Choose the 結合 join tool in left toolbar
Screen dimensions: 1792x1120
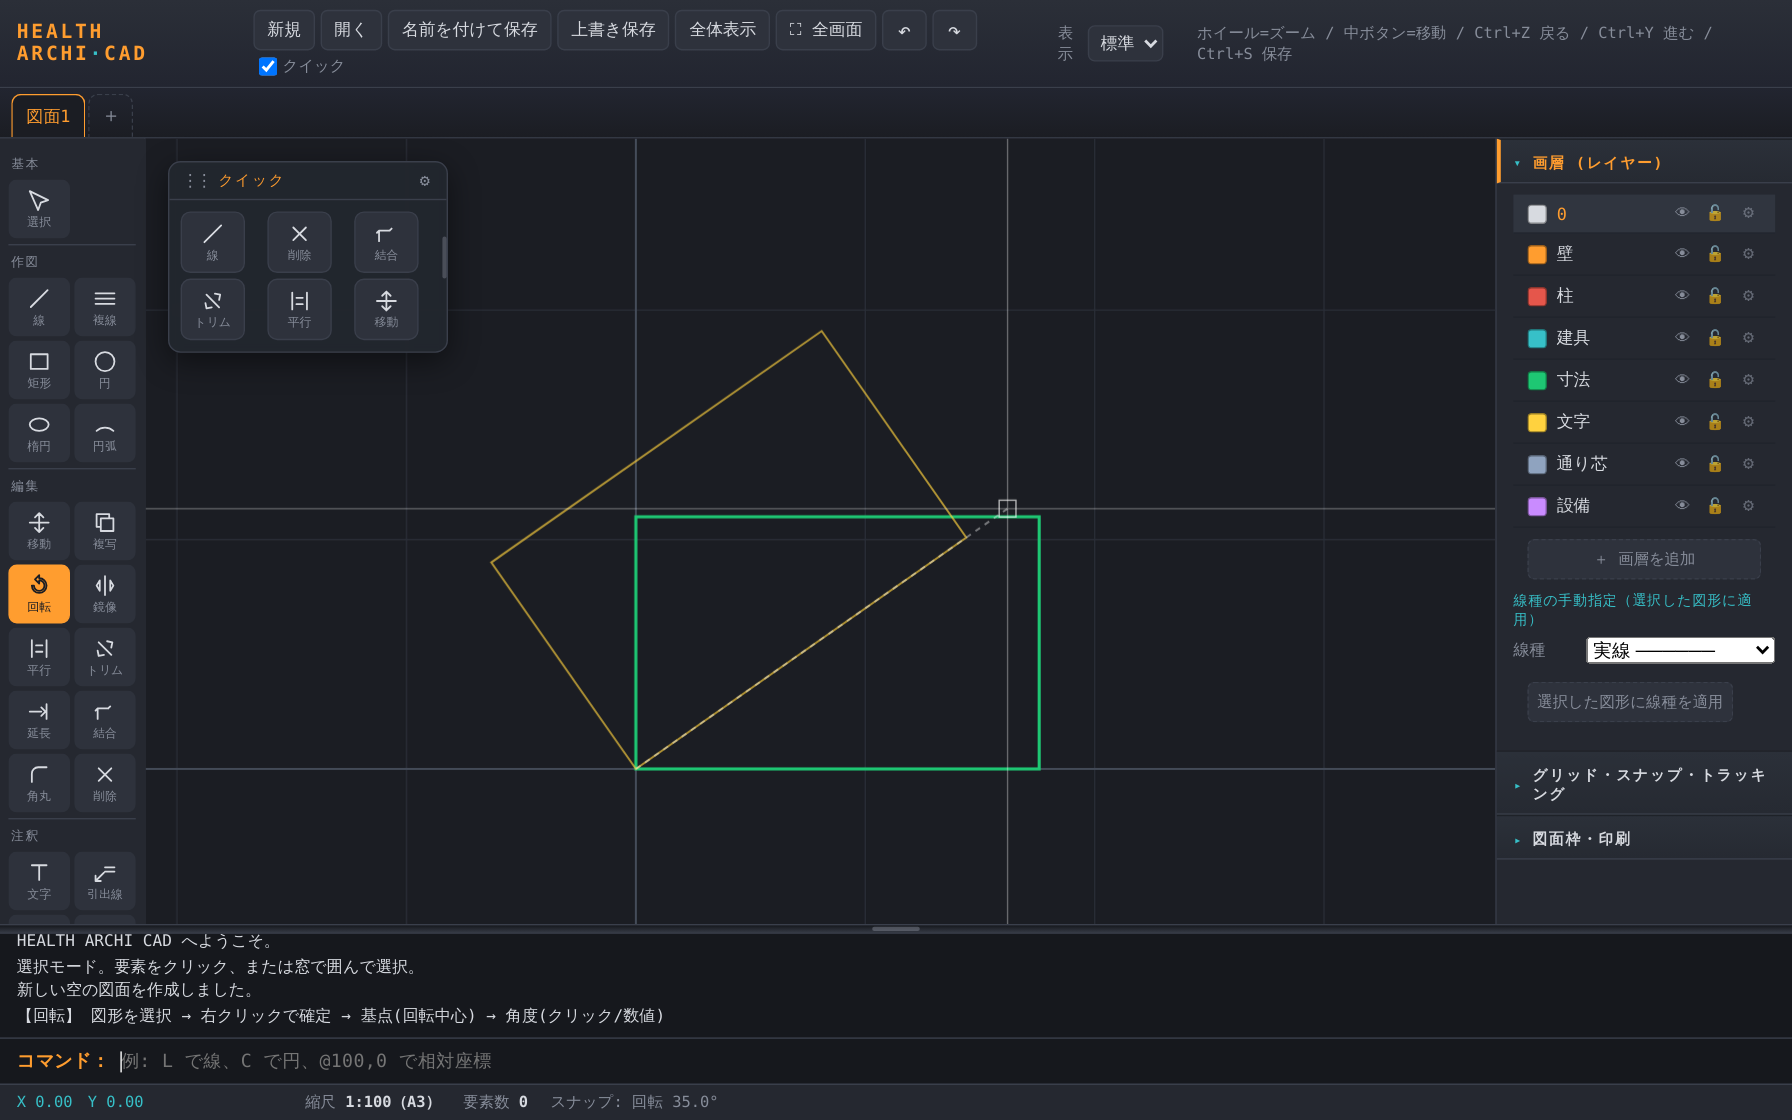pyautogui.click(x=105, y=719)
